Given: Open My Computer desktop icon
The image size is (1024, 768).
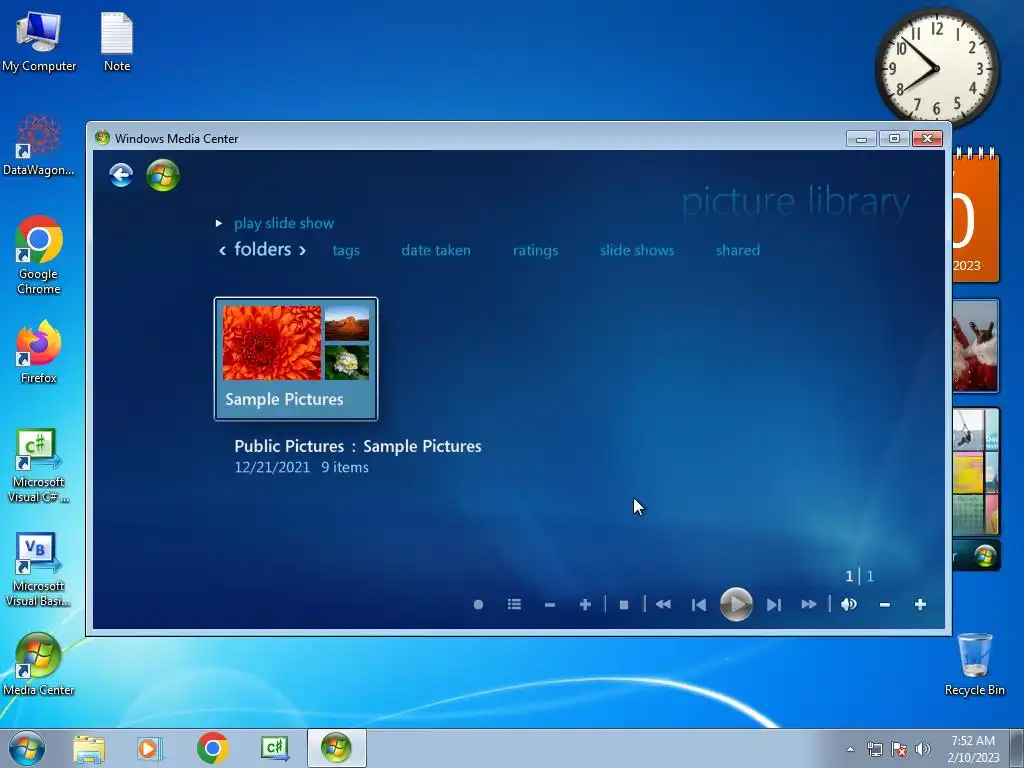Looking at the screenshot, I should [x=39, y=41].
